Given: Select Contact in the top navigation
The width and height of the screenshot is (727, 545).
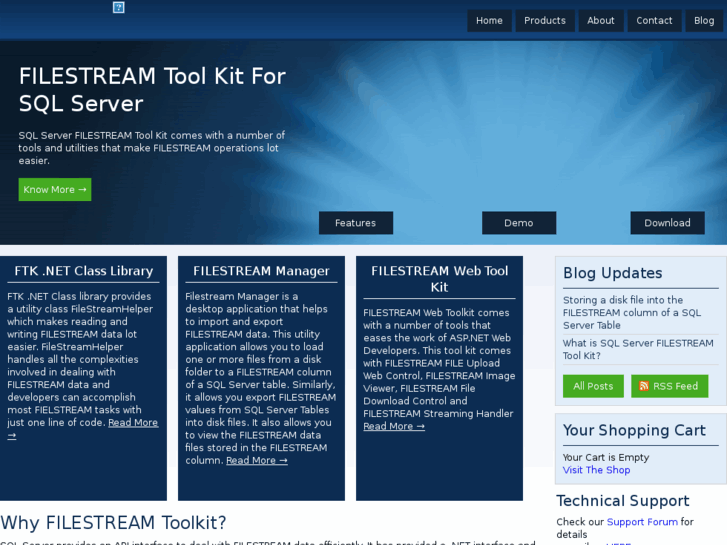Looking at the screenshot, I should click(654, 21).
